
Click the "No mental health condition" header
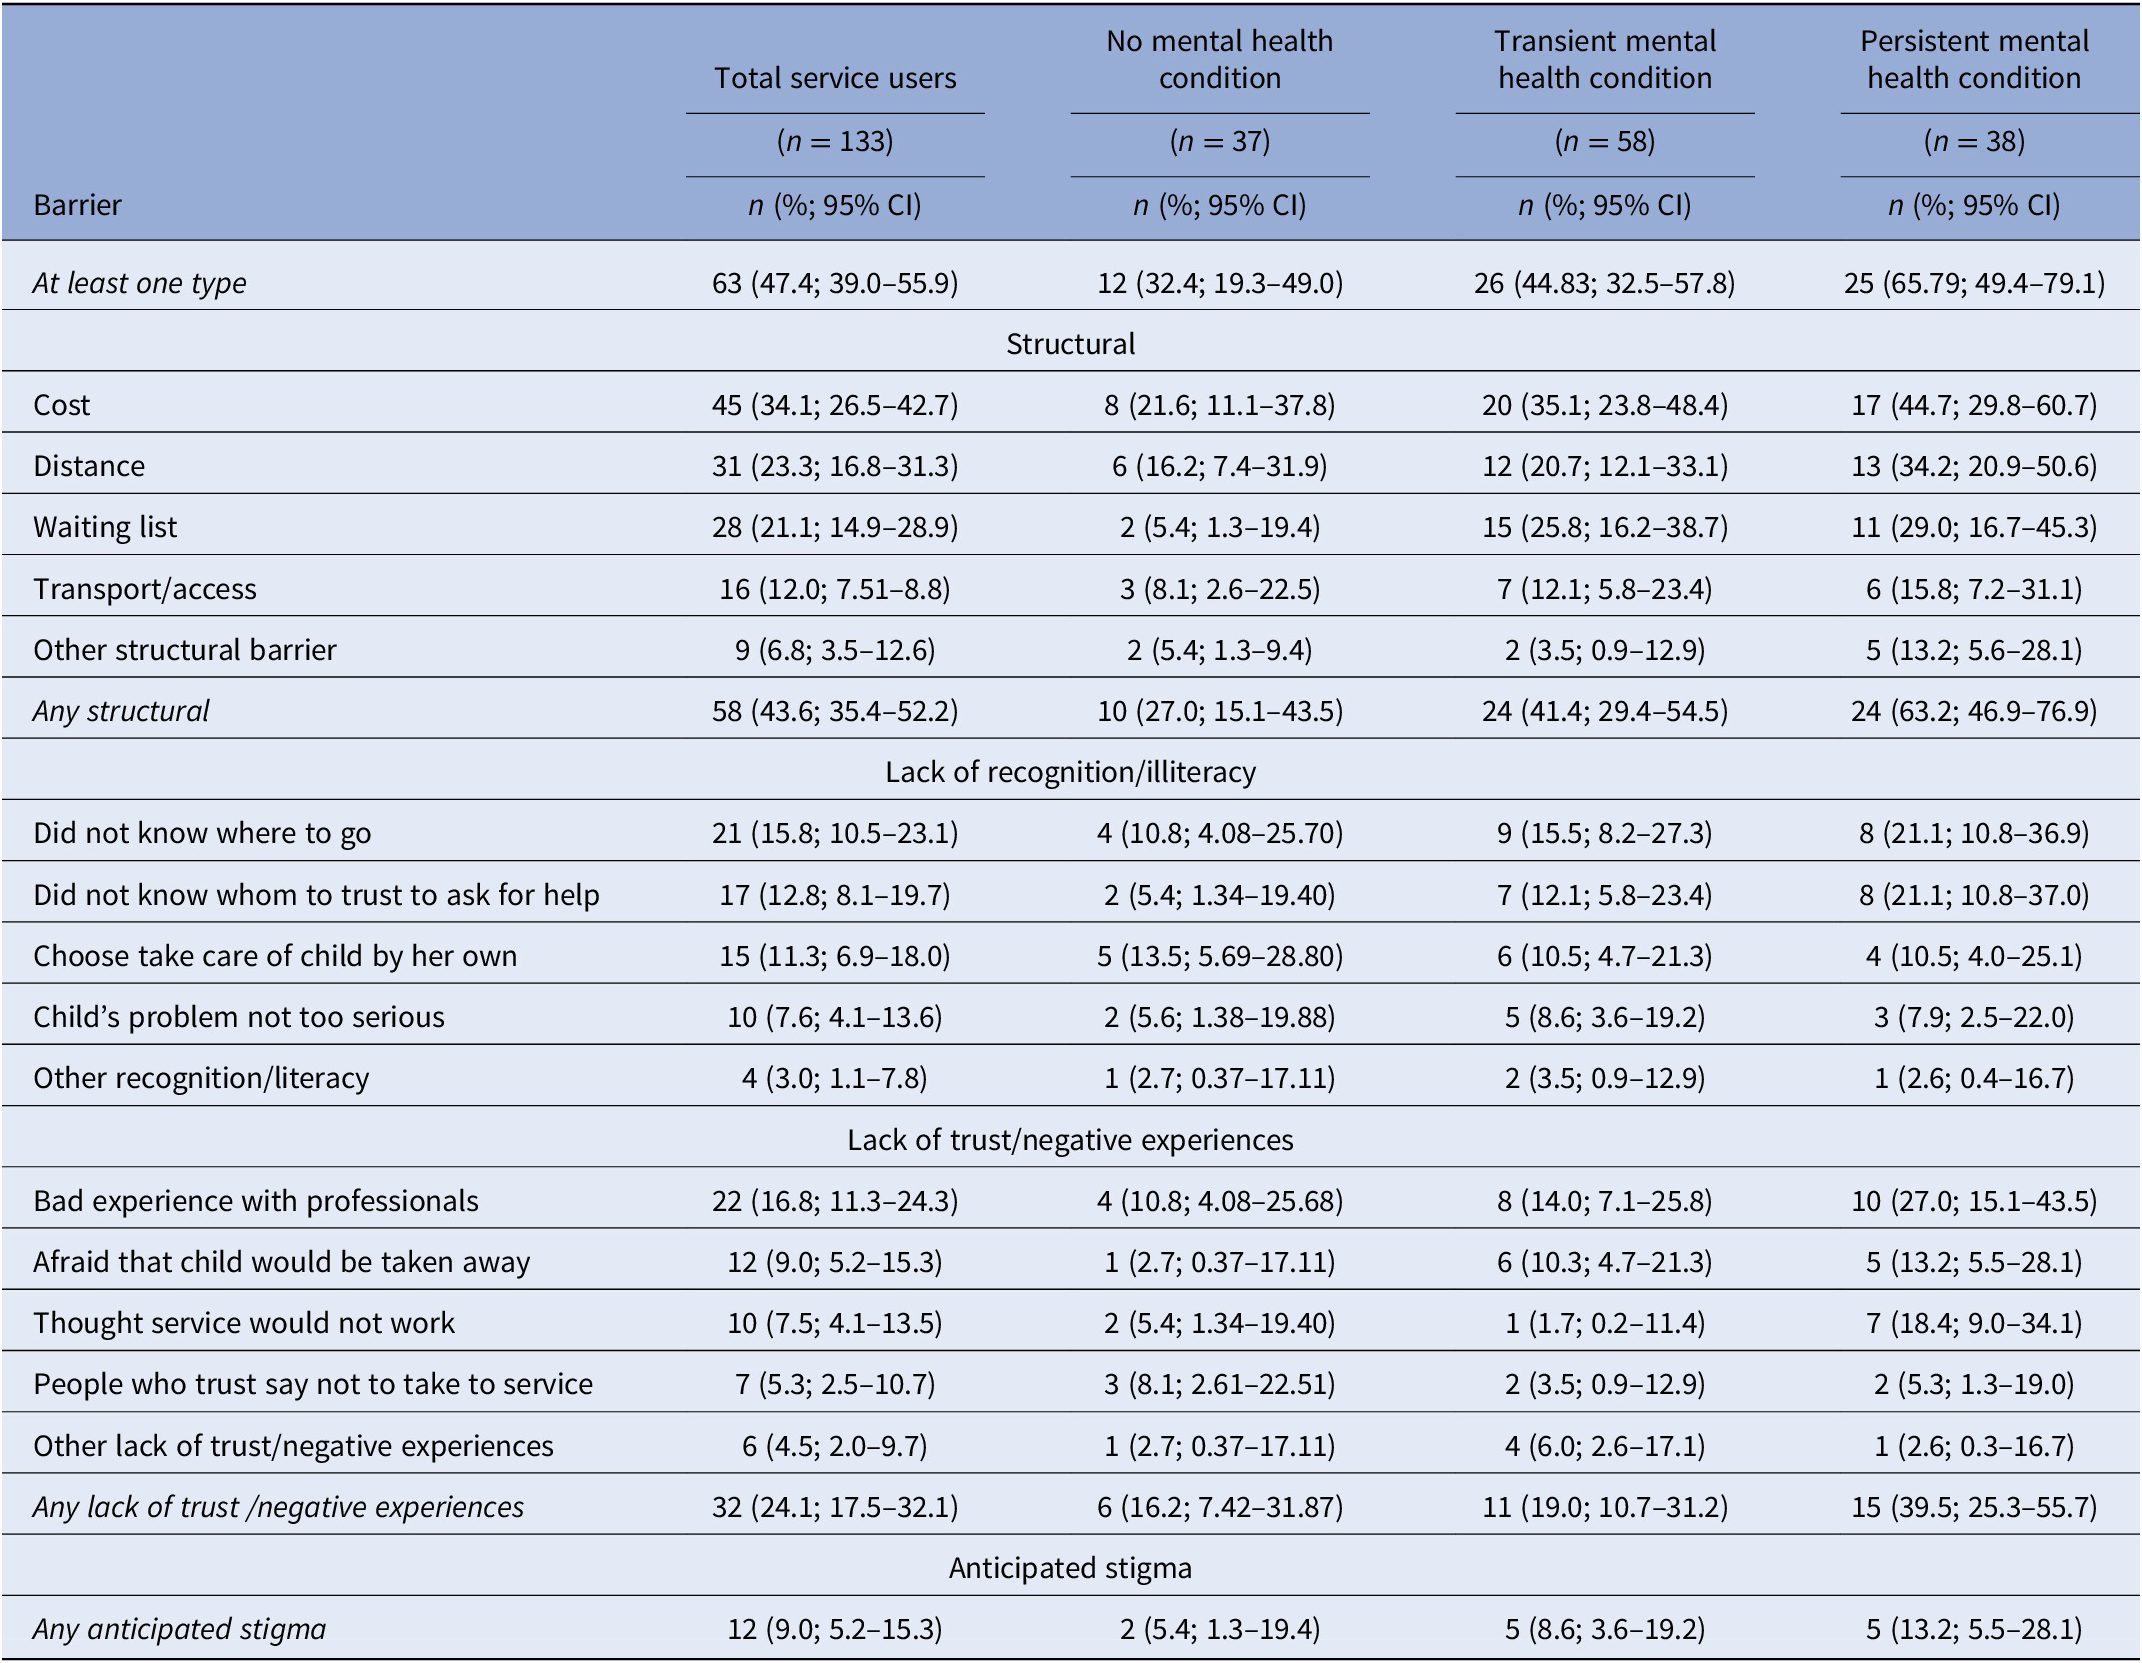tap(1219, 59)
